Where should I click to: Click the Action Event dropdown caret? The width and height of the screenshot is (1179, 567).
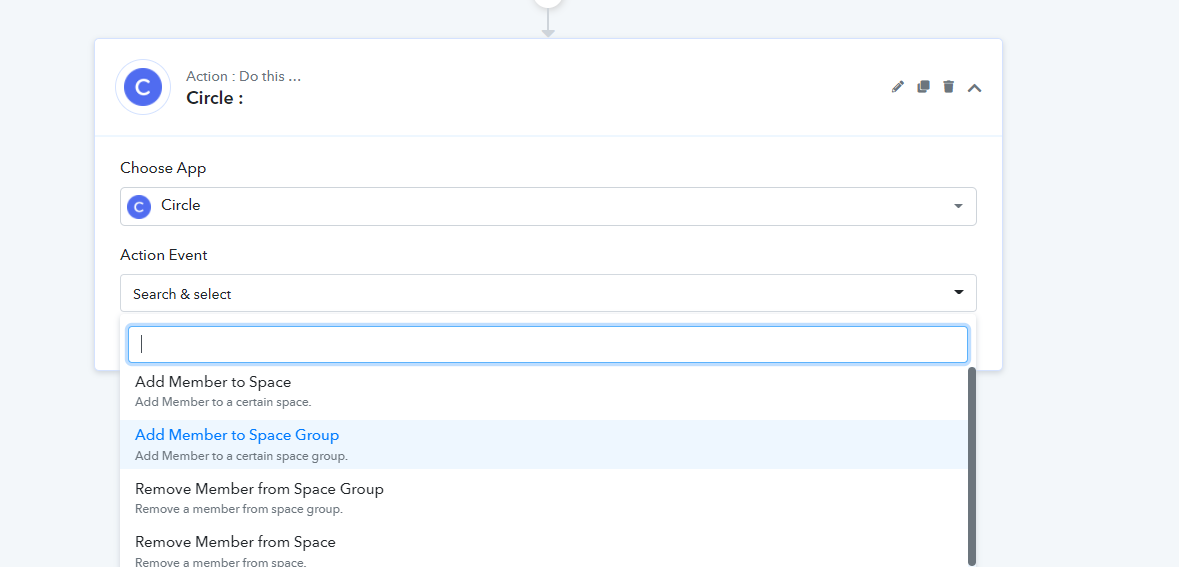click(x=959, y=293)
